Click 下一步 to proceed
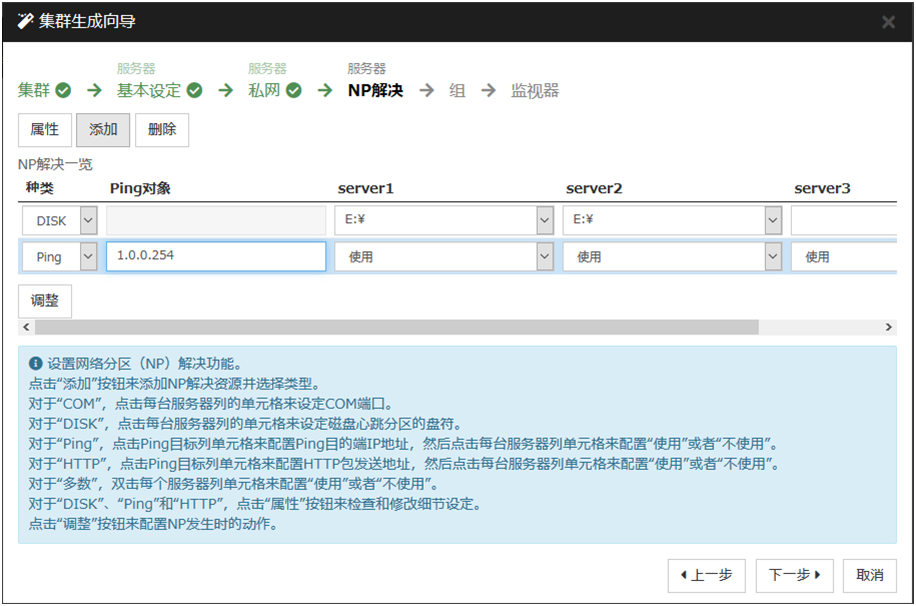916x606 pixels. pyautogui.click(x=794, y=575)
